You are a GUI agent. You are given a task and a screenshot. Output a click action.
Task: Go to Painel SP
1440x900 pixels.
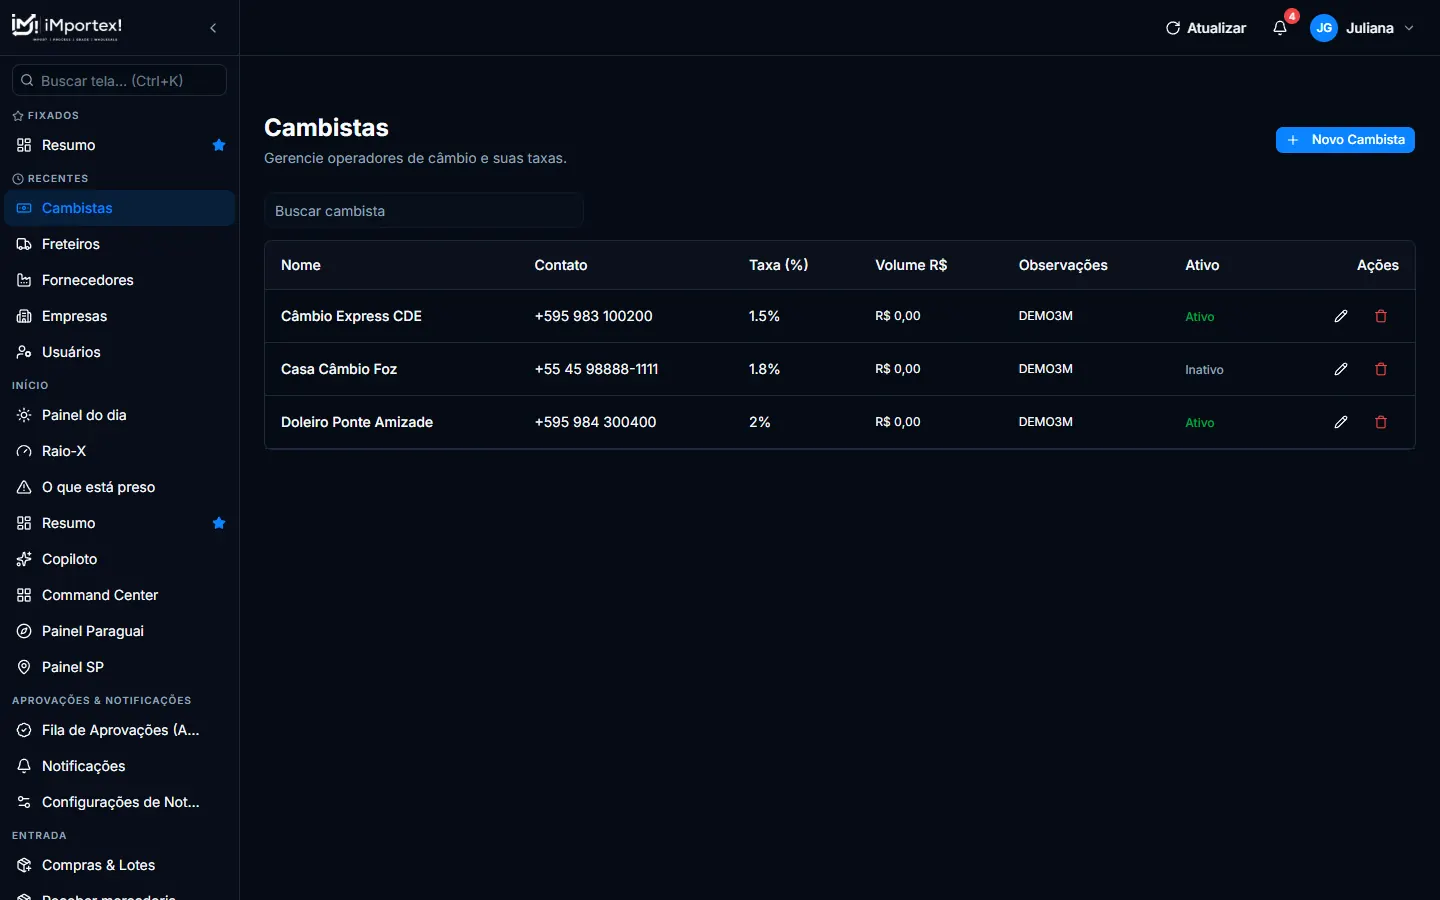pos(120,667)
